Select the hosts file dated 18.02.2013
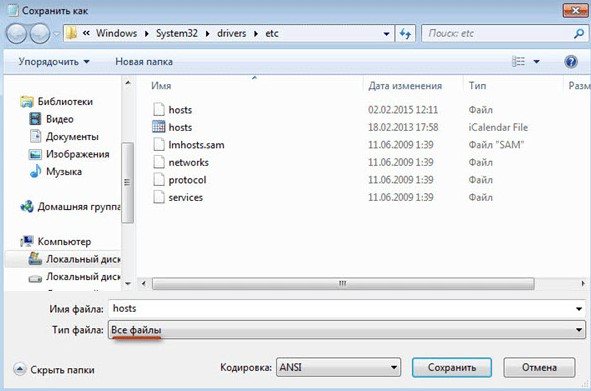This screenshot has height=391, width=591. [180, 127]
